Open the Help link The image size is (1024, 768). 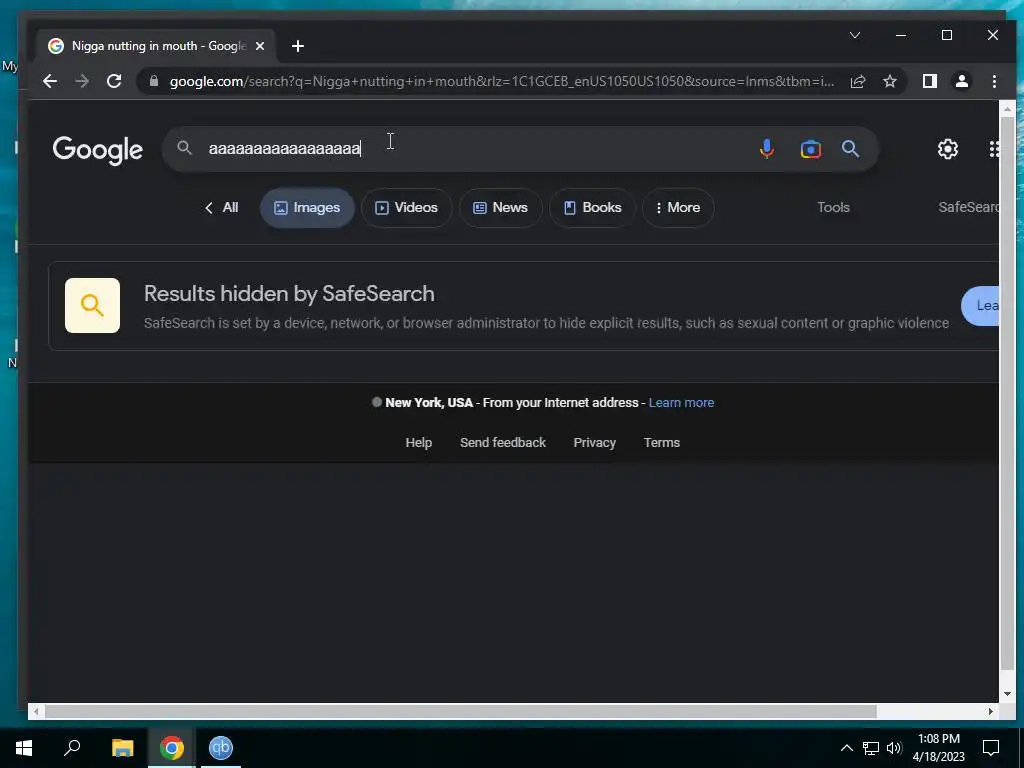[419, 443]
